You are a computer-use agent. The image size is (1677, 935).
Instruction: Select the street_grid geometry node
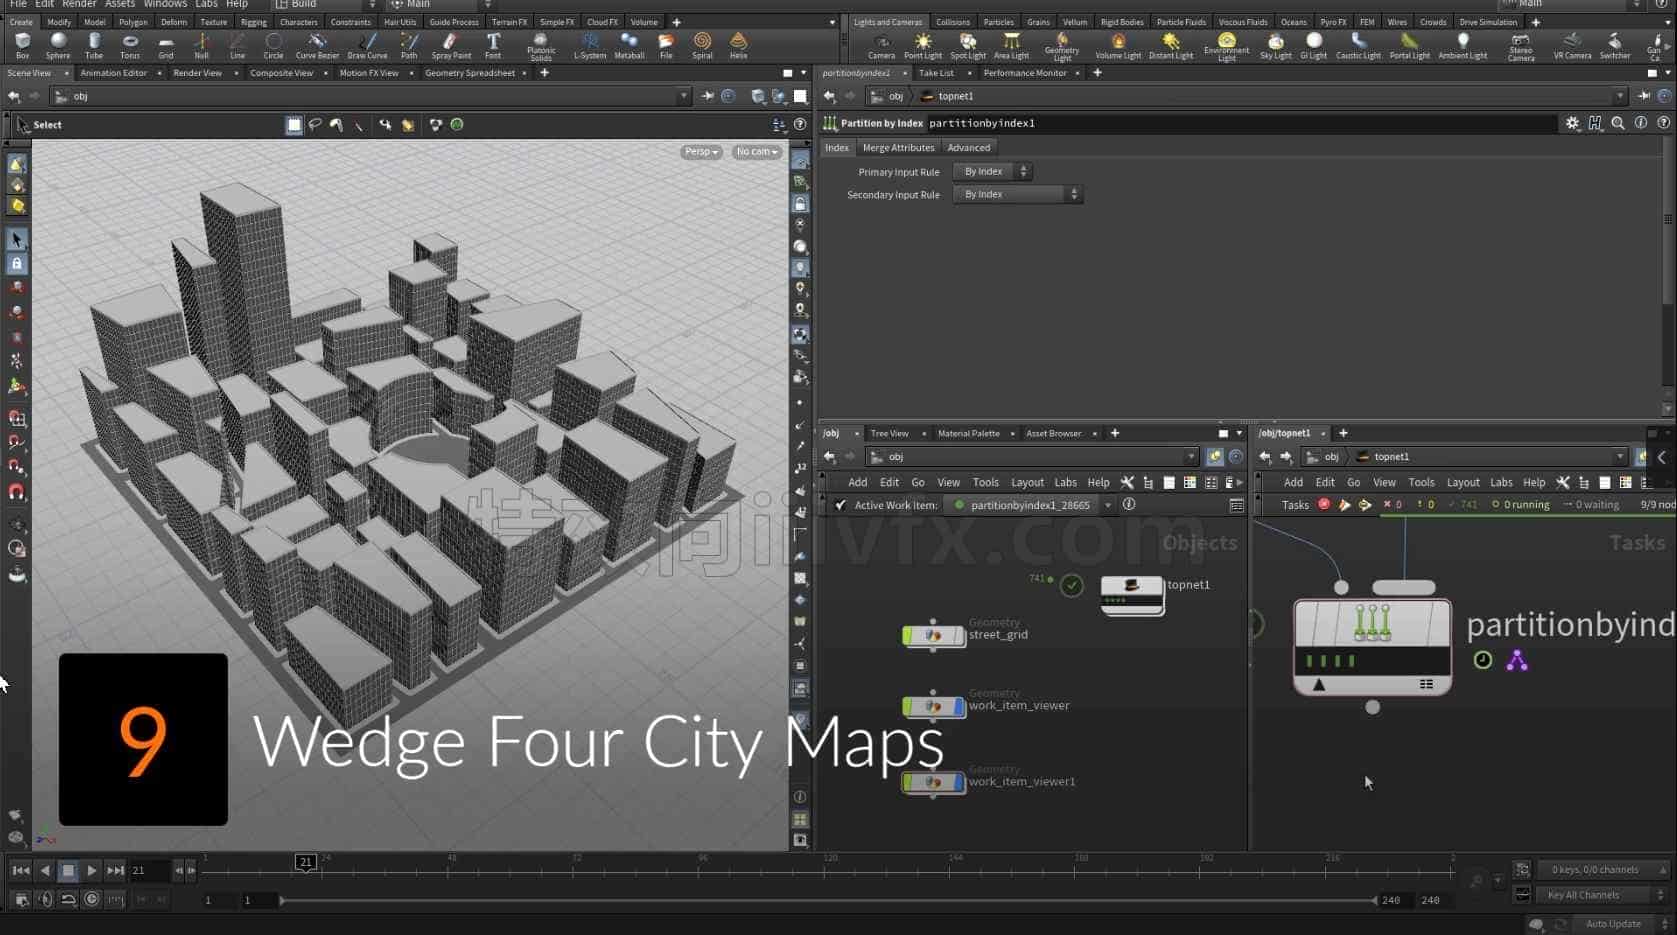tap(933, 635)
